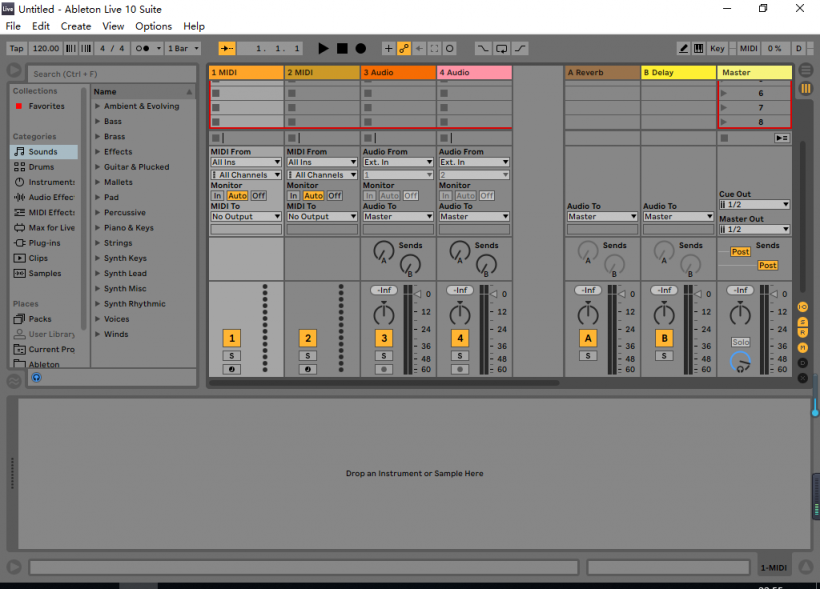Solo track 1 MIDI
This screenshot has width=820, height=589.
click(232, 356)
